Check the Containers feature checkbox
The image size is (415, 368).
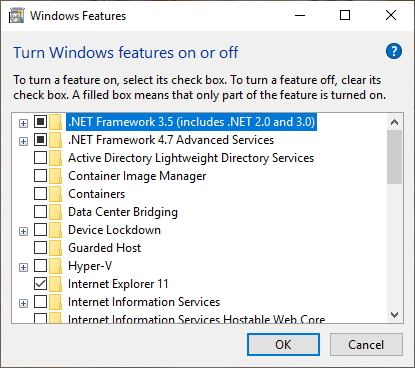click(40, 194)
